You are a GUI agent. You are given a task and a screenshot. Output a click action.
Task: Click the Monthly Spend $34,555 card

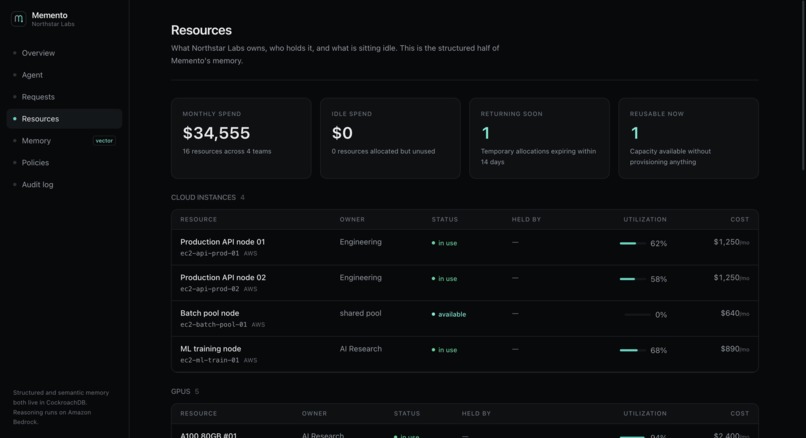241,138
